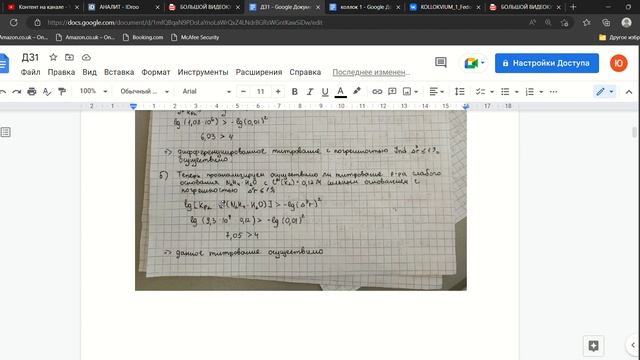Viewport: 640px width, 360px height.
Task: Check cloud save status icon
Action: tap(86, 57)
